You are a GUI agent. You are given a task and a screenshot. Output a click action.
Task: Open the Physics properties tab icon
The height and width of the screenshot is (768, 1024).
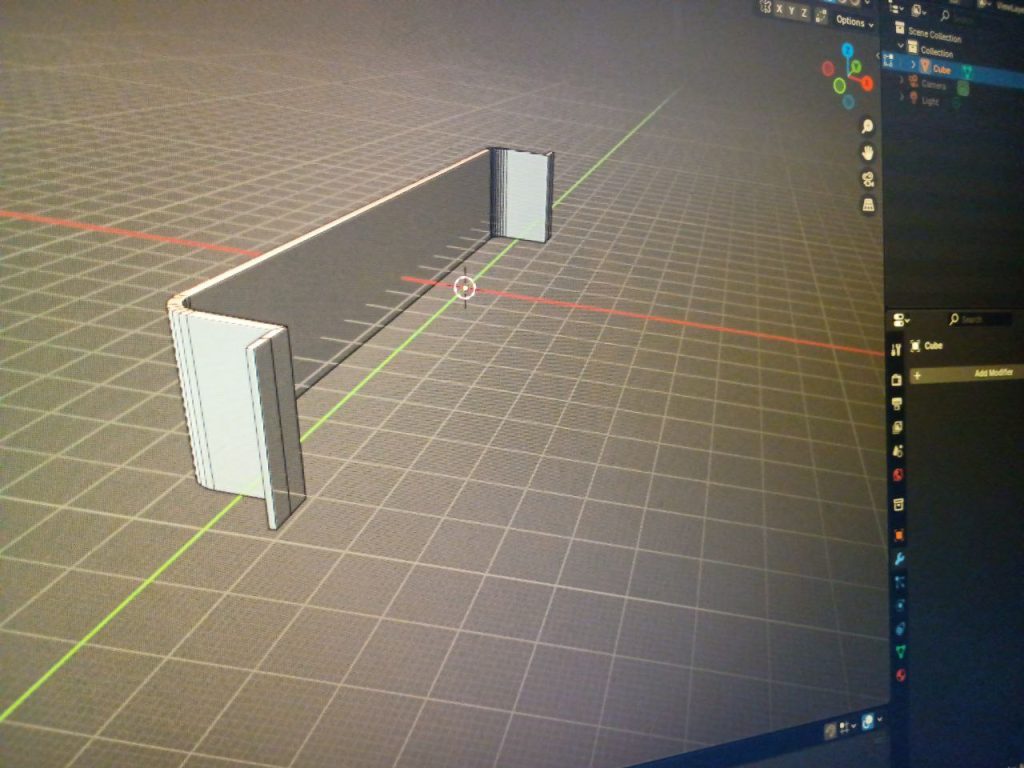point(900,605)
